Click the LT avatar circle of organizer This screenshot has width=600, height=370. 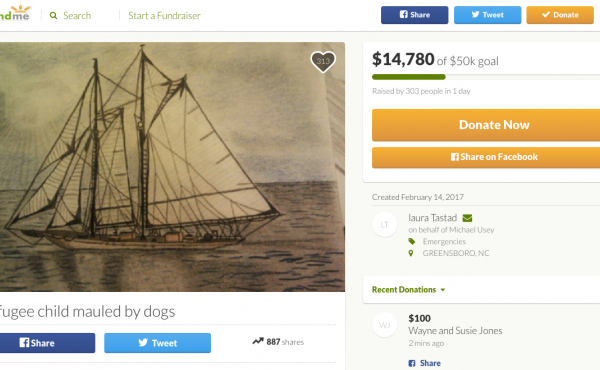(385, 225)
